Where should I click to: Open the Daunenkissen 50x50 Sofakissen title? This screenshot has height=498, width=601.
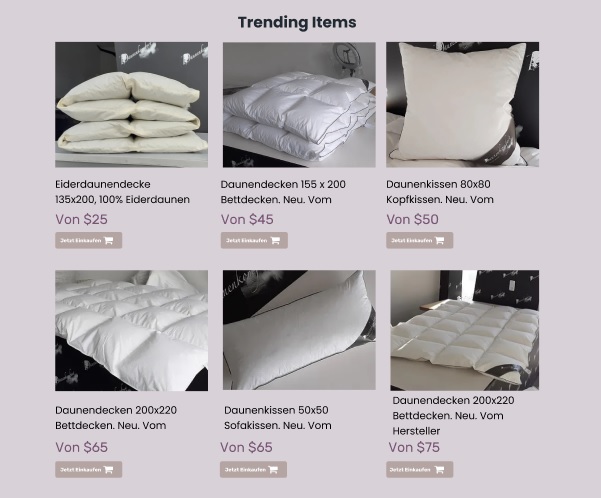pyautogui.click(x=278, y=418)
